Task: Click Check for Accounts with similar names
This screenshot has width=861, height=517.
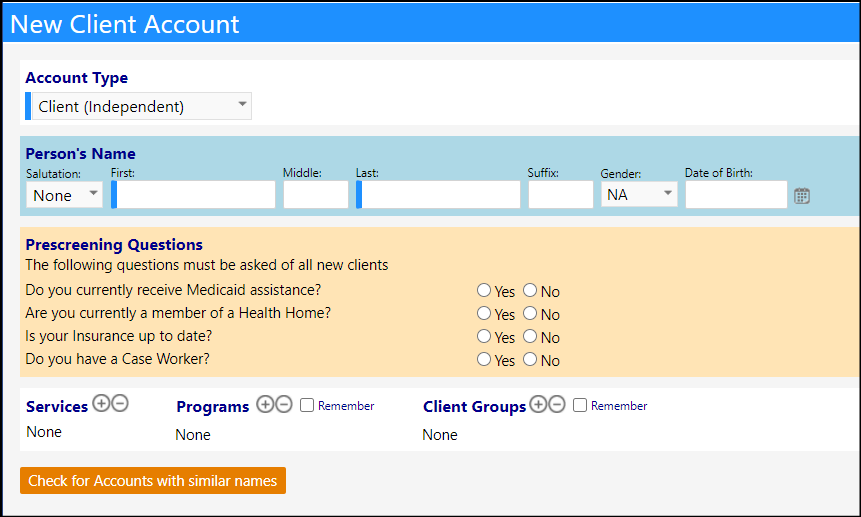Action: [x=153, y=480]
